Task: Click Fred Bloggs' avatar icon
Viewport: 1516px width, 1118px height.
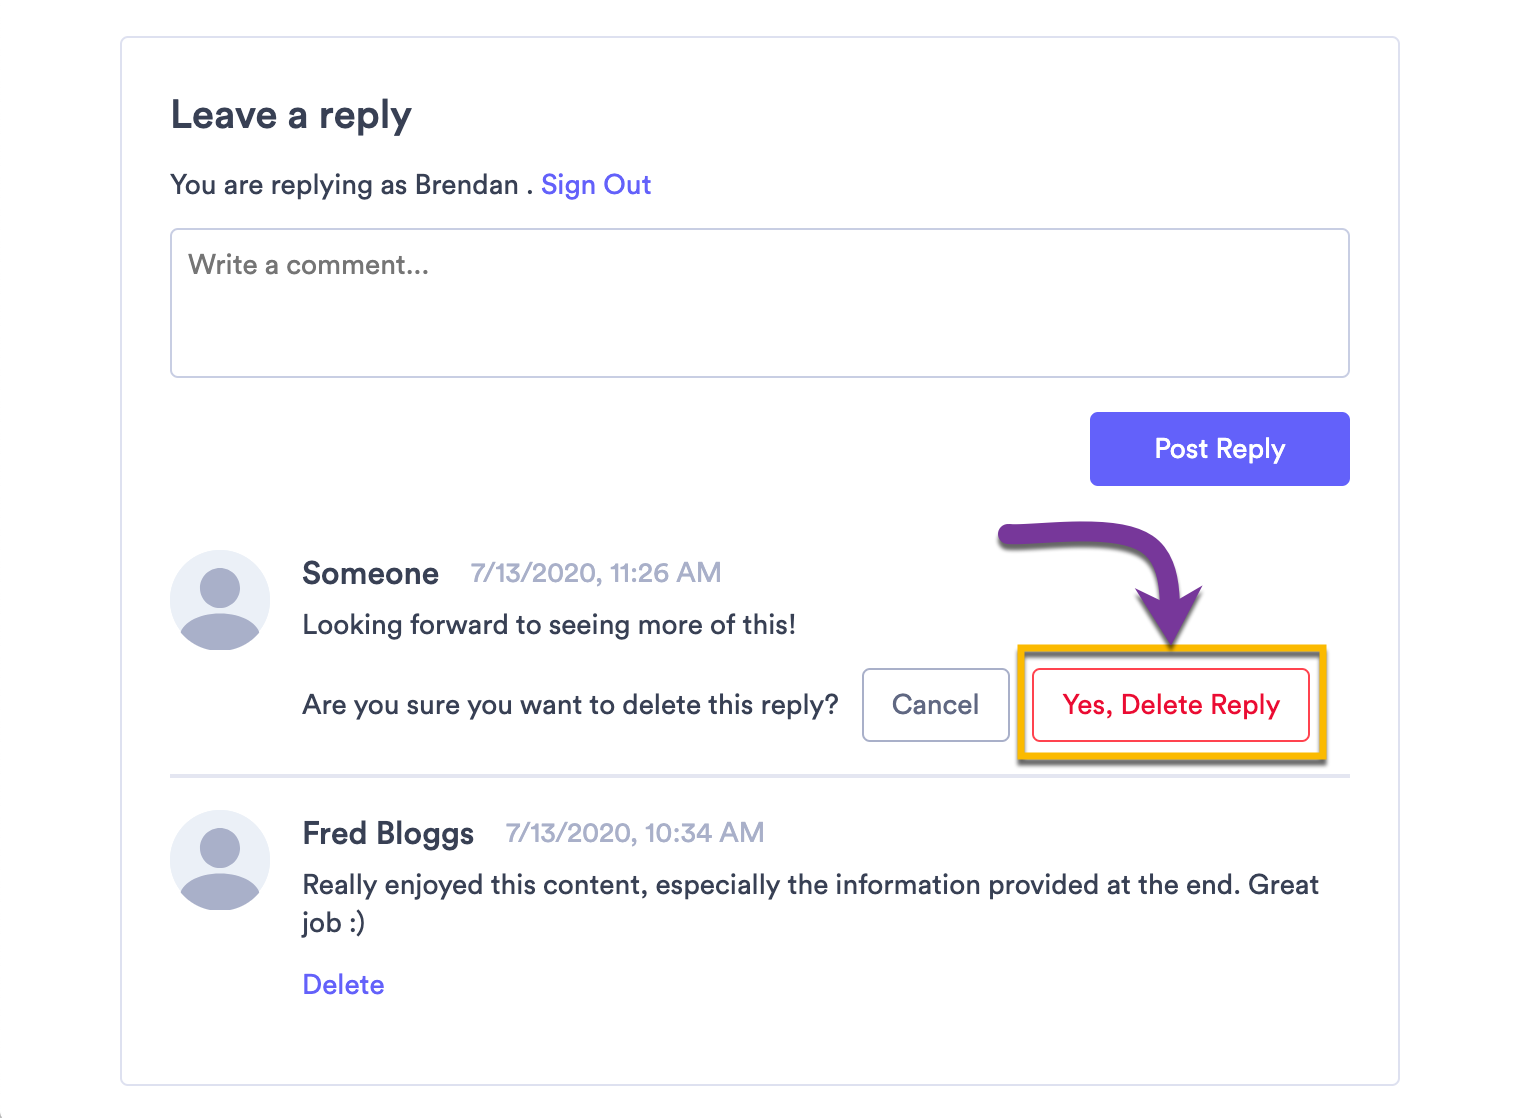Action: pos(220,860)
